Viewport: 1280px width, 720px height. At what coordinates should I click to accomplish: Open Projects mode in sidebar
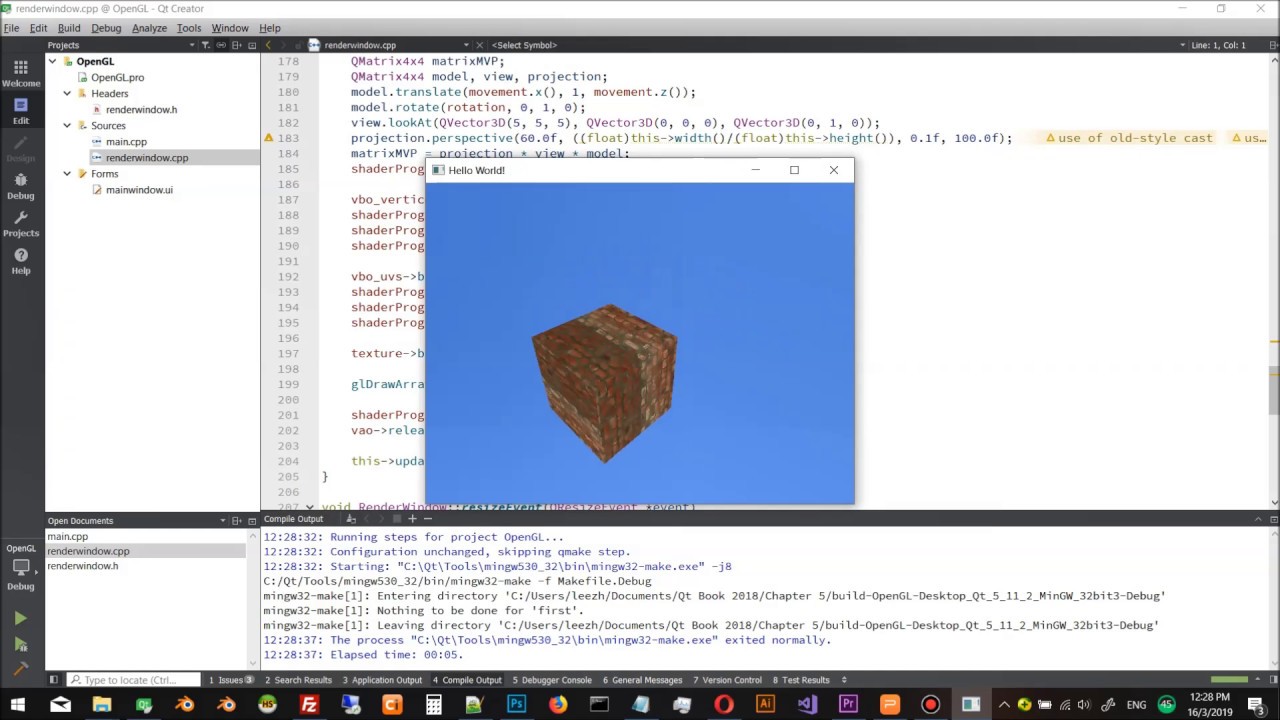[x=21, y=224]
